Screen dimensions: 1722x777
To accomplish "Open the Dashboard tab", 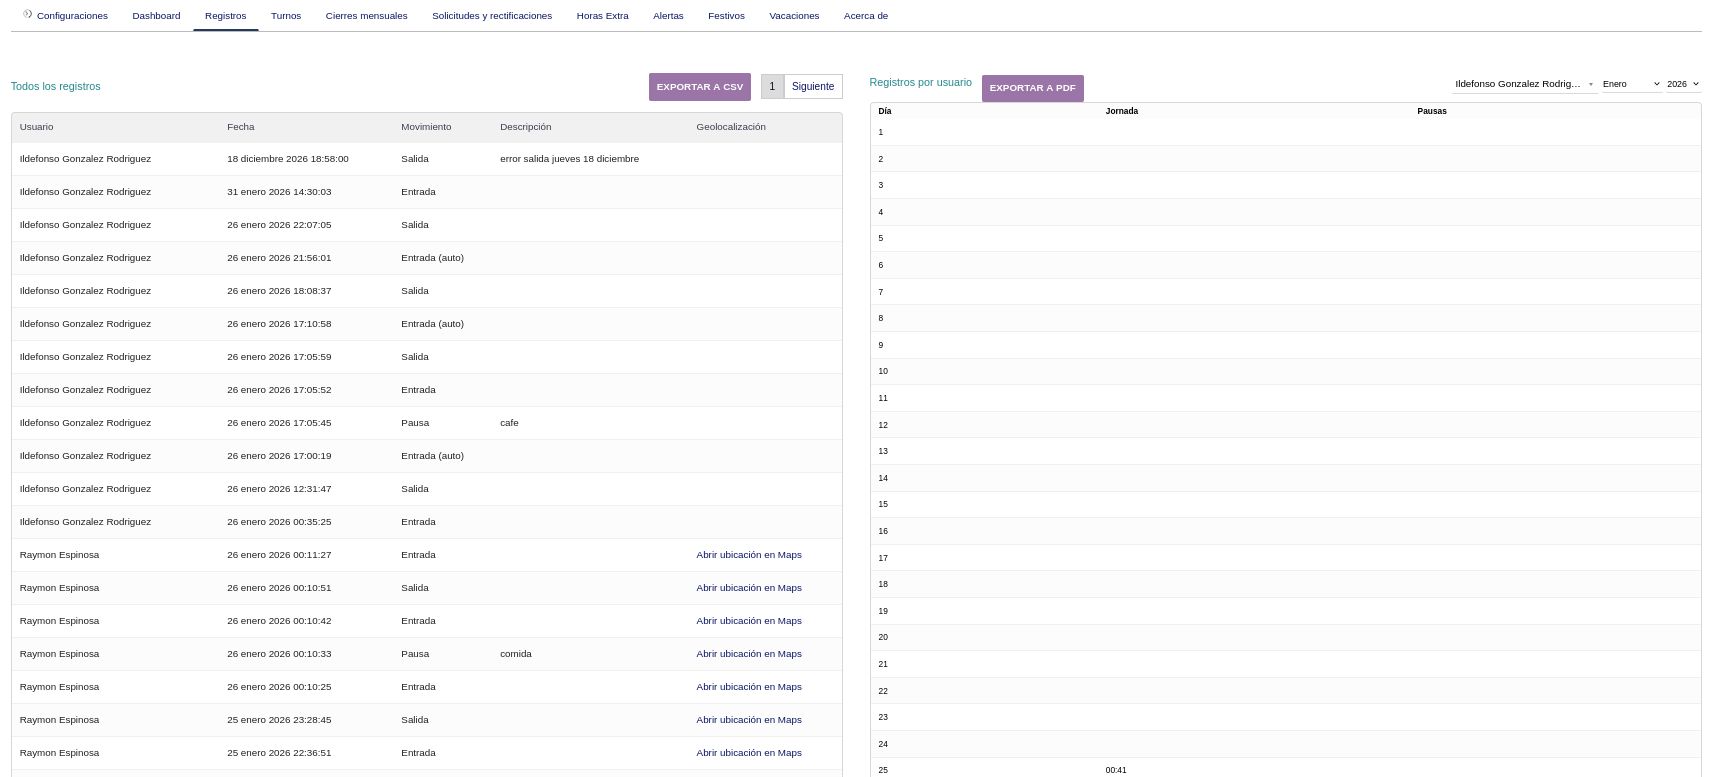I will click(156, 16).
